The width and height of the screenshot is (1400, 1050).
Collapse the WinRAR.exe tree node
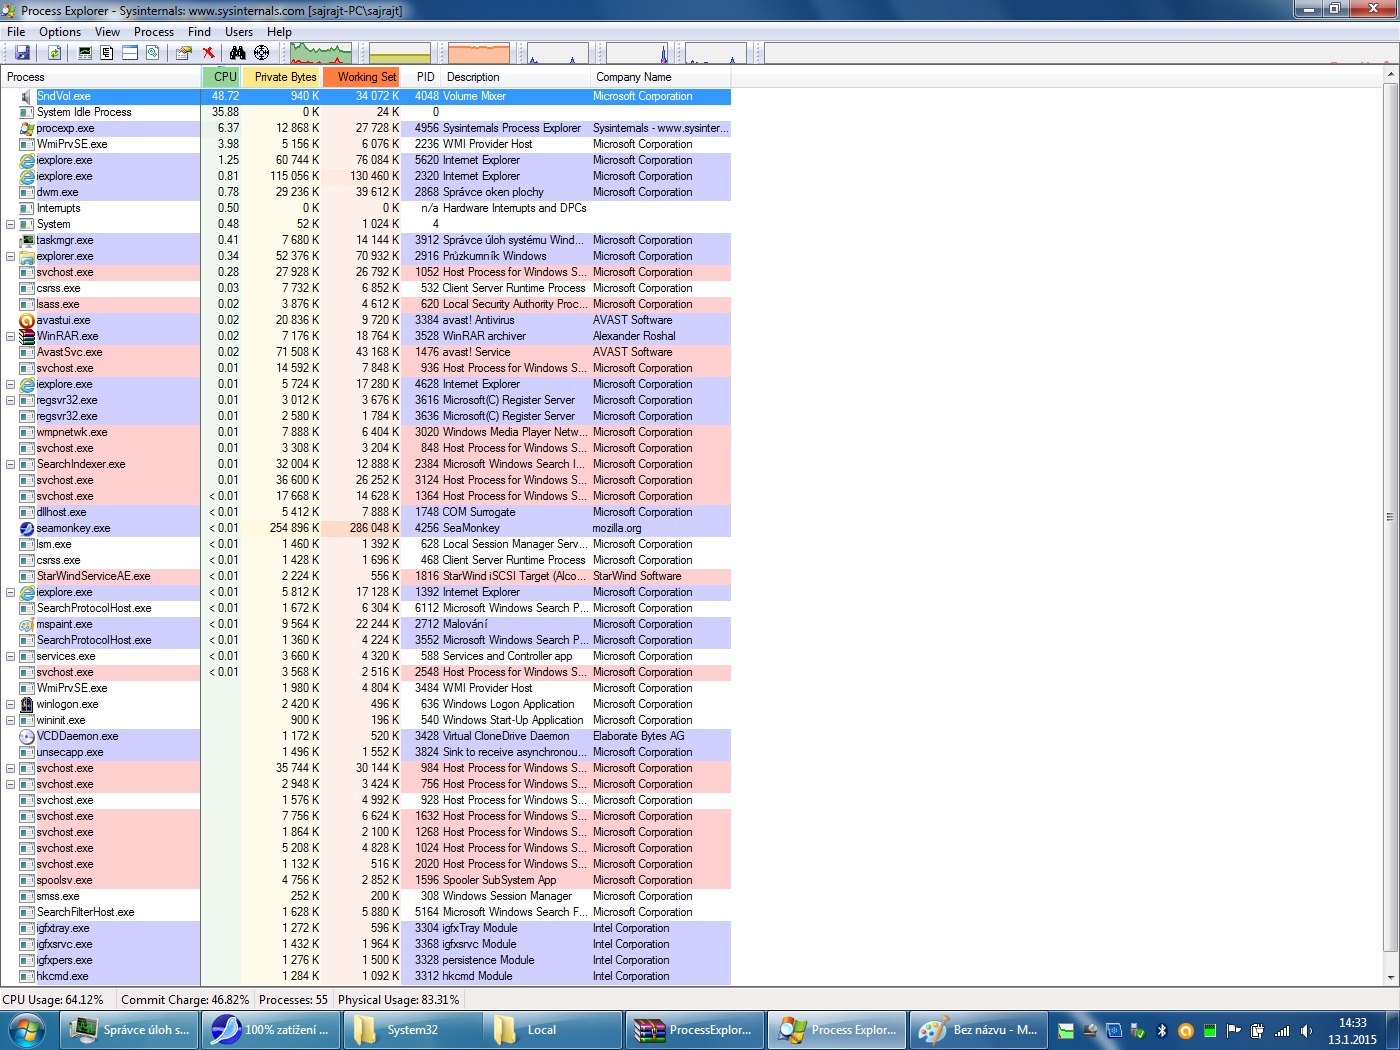[x=10, y=336]
